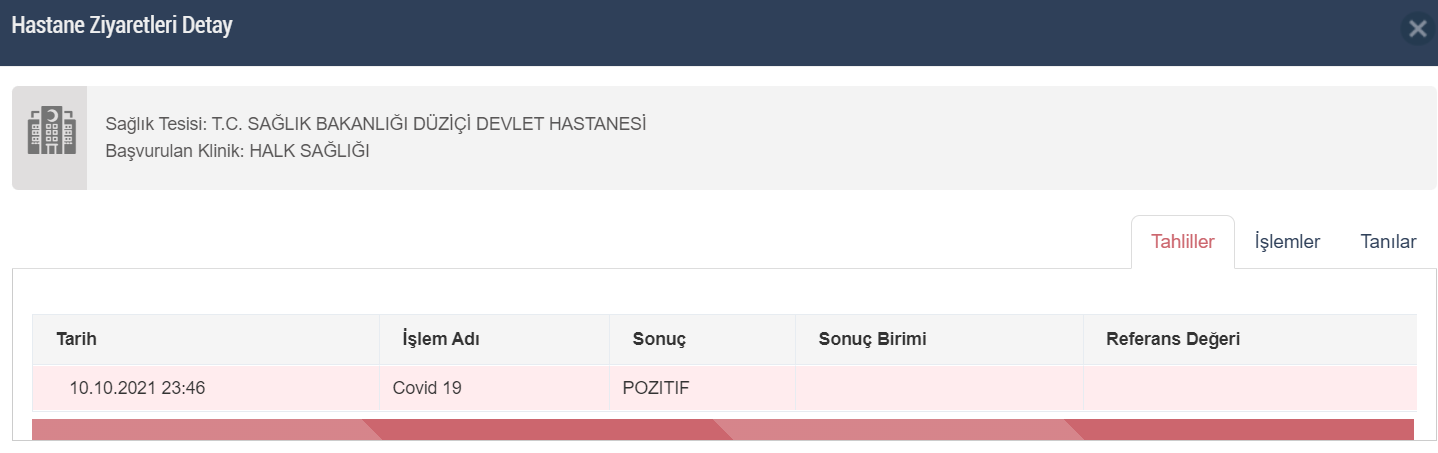Select the Referans Değeri column header
Image resolution: width=1438 pixels, height=453 pixels.
coord(1250,339)
